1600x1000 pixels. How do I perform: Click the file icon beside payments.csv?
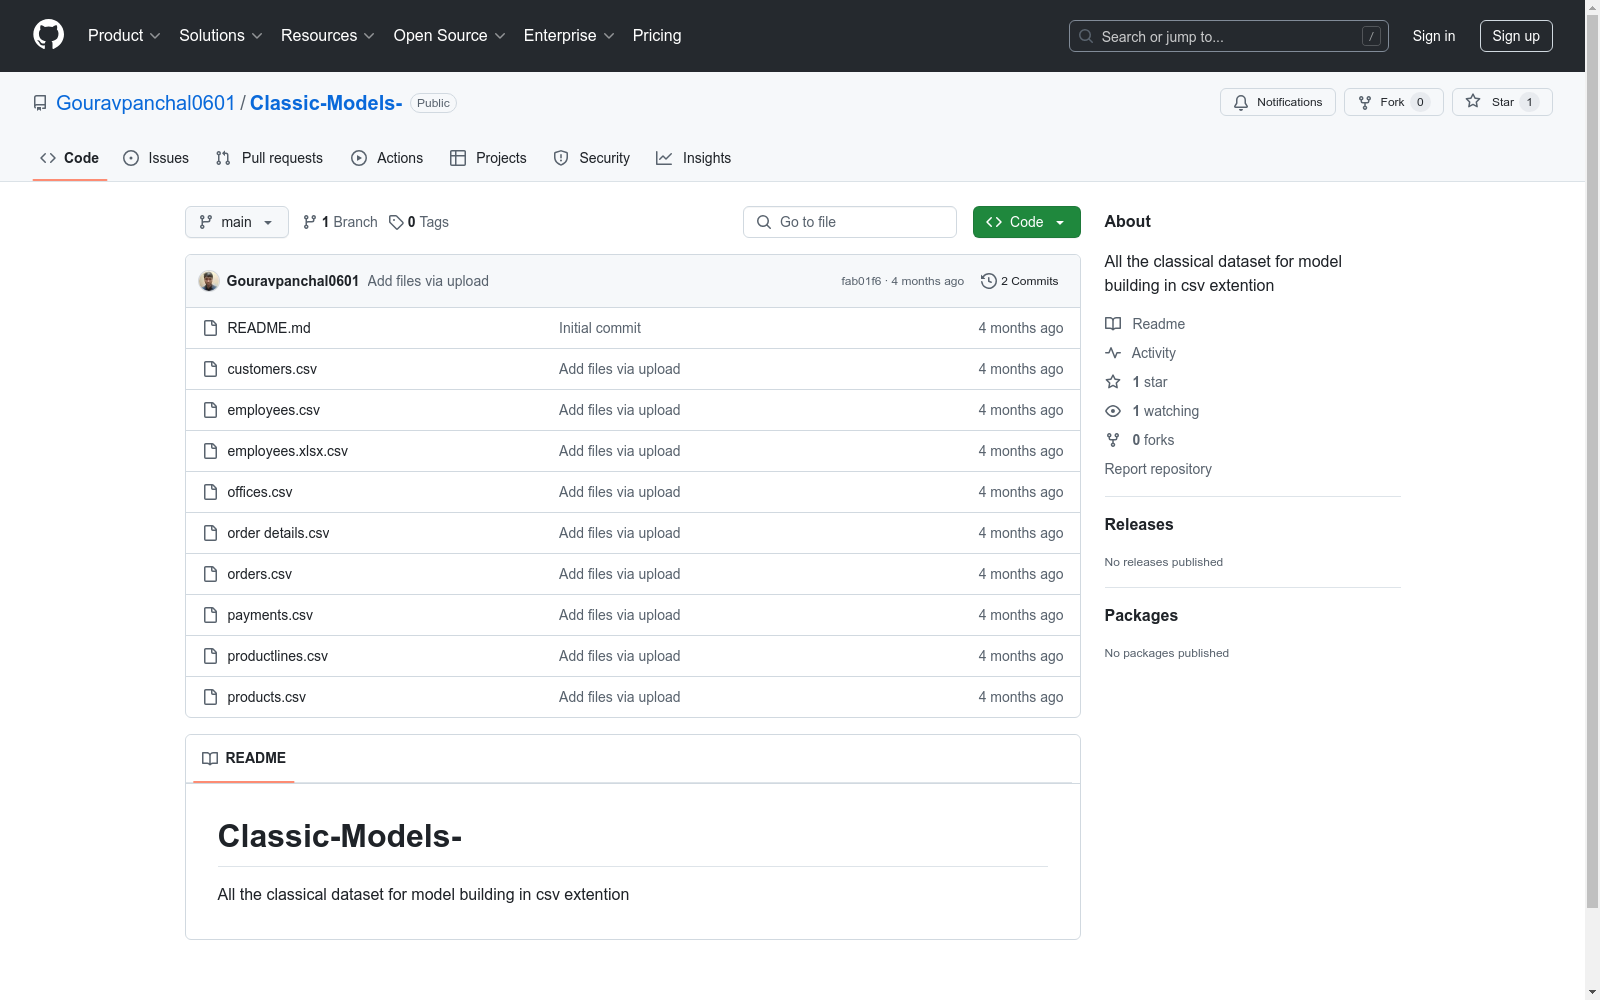(210, 615)
